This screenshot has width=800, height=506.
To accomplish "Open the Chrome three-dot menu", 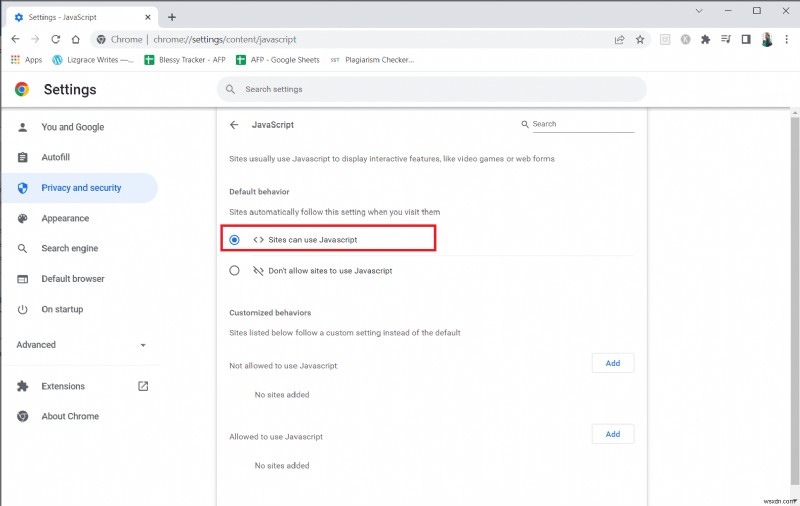I will [x=788, y=40].
